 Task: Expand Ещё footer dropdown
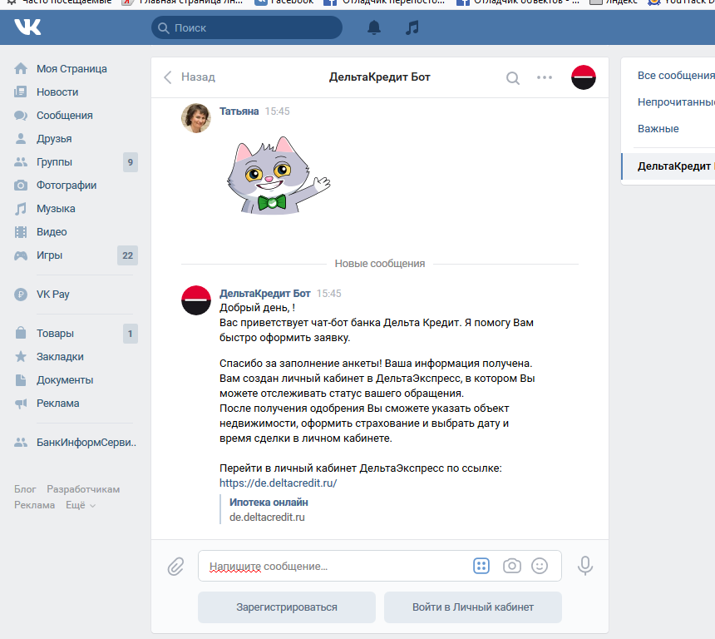tap(81, 505)
